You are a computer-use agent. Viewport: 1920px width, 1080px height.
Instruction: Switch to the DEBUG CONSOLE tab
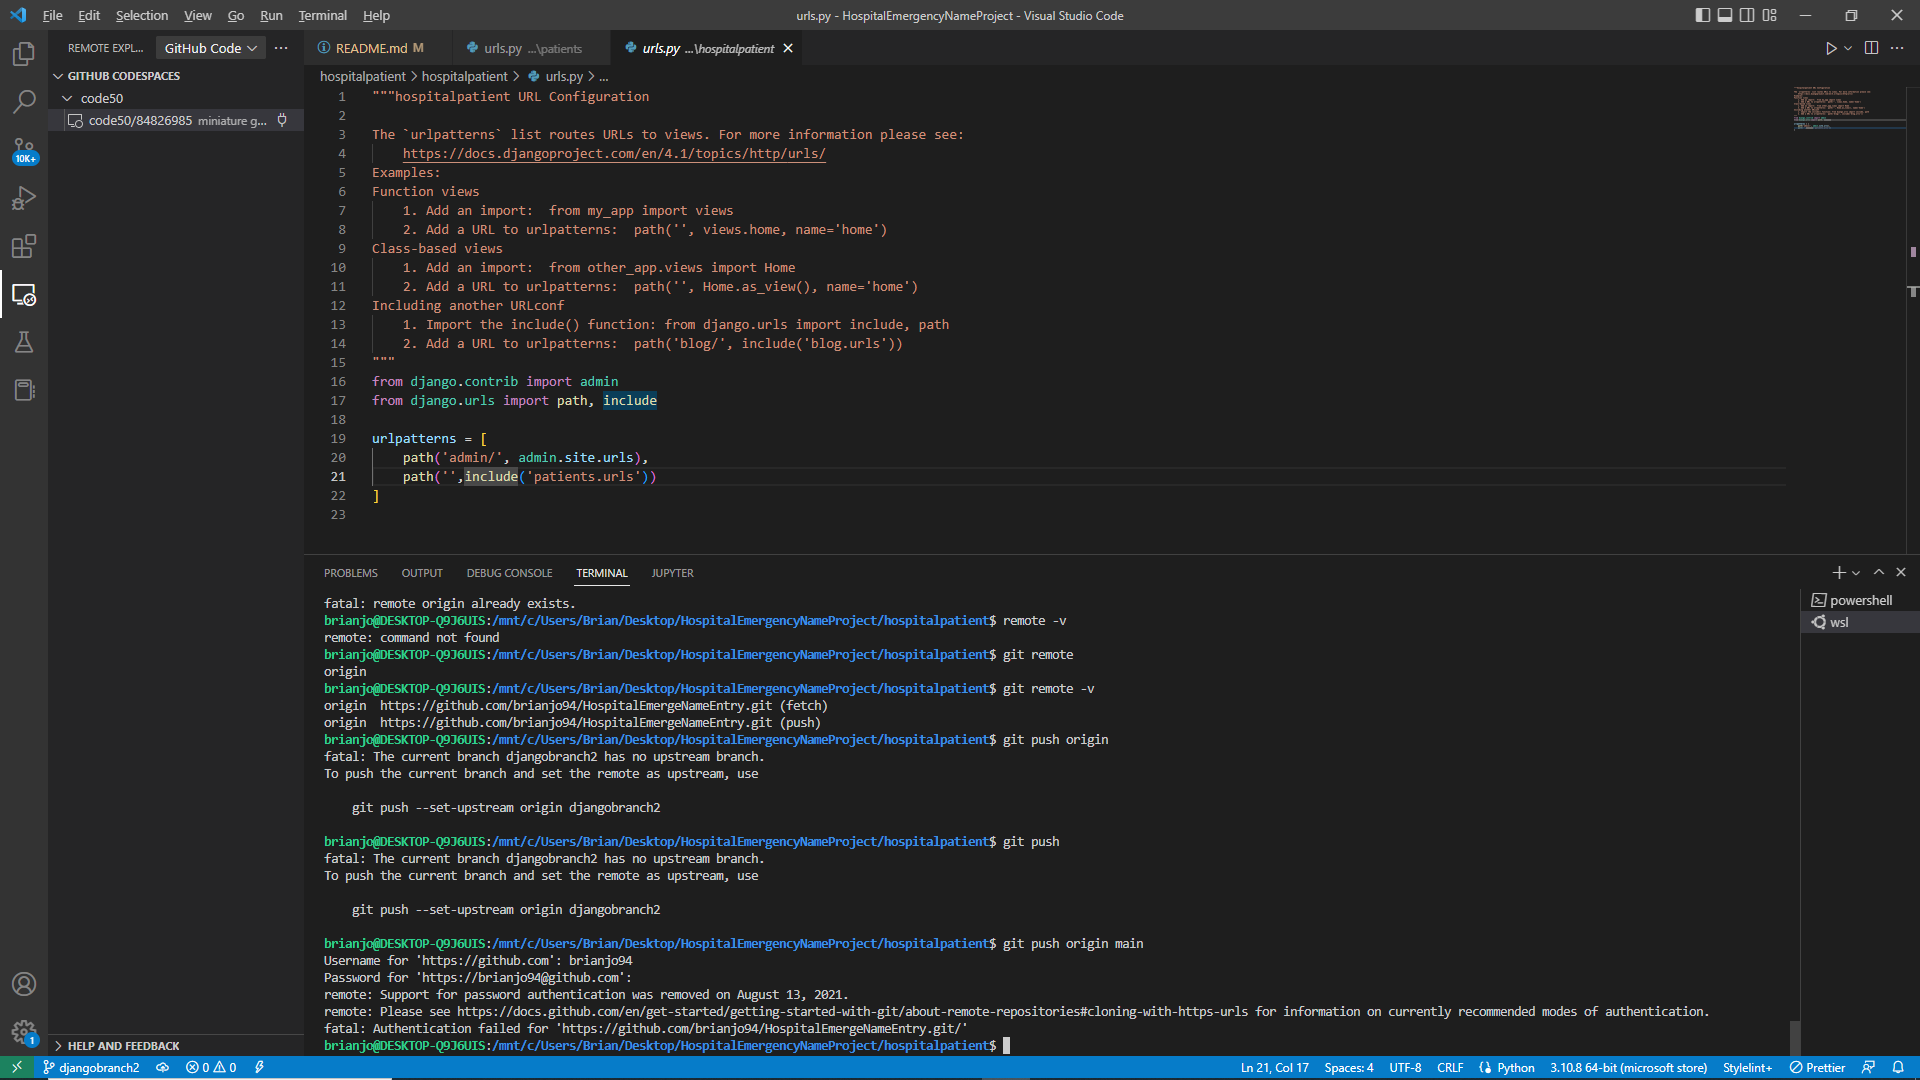pyautogui.click(x=509, y=572)
